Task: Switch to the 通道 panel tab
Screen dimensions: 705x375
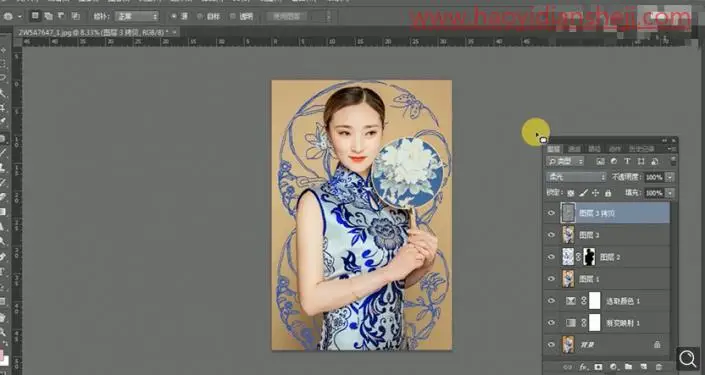Action: click(x=574, y=149)
